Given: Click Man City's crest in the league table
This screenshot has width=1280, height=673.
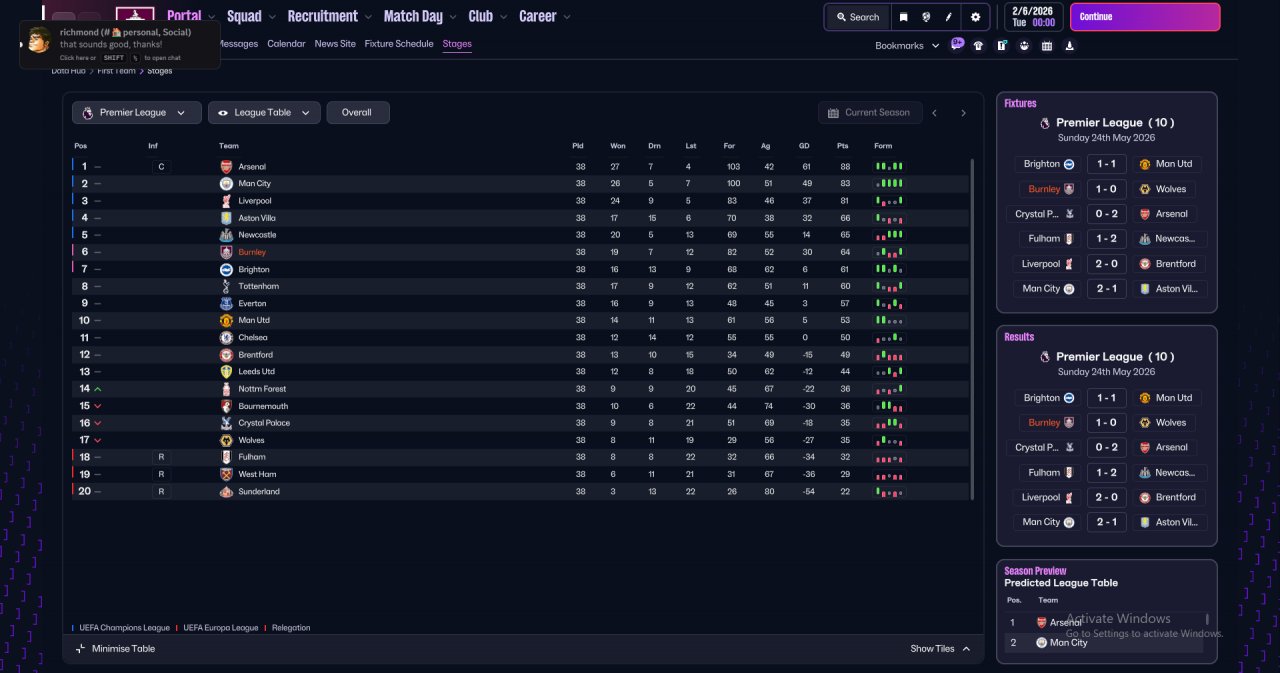Looking at the screenshot, I should pos(226,184).
